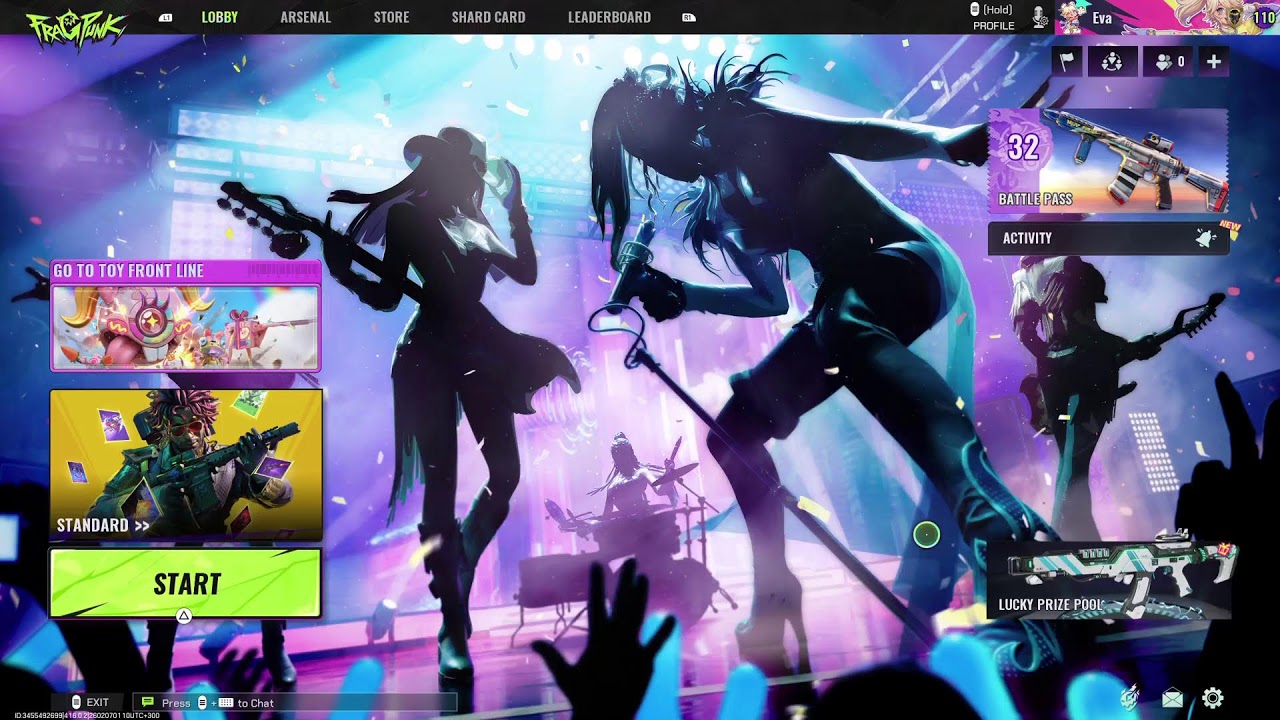1280x720 pixels.
Task: Open the settings gear icon
Action: tap(1213, 698)
